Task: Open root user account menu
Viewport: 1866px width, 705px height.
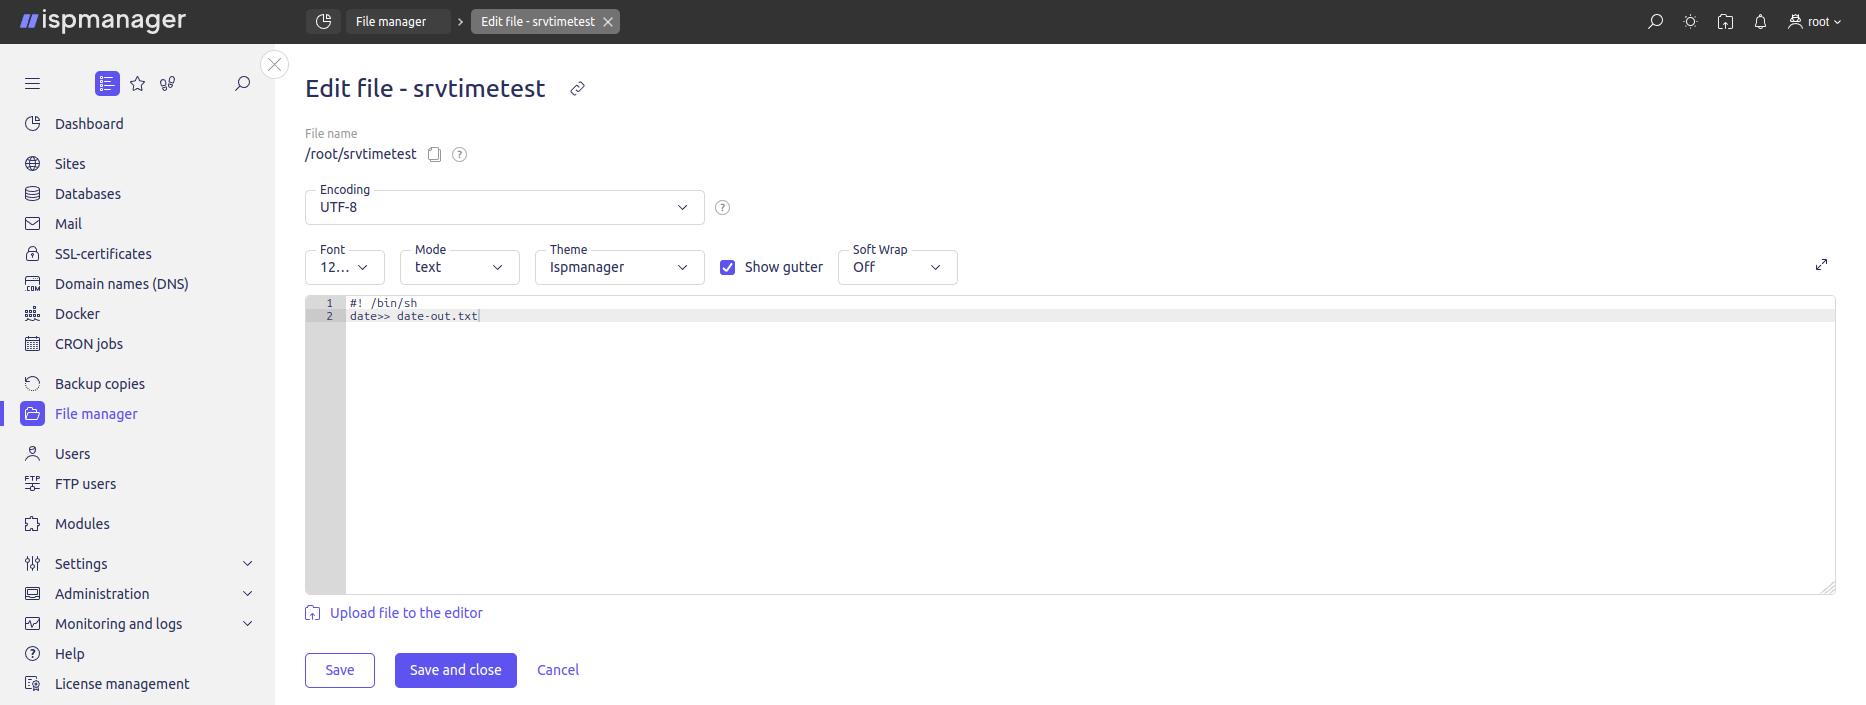Action: click(x=1815, y=21)
